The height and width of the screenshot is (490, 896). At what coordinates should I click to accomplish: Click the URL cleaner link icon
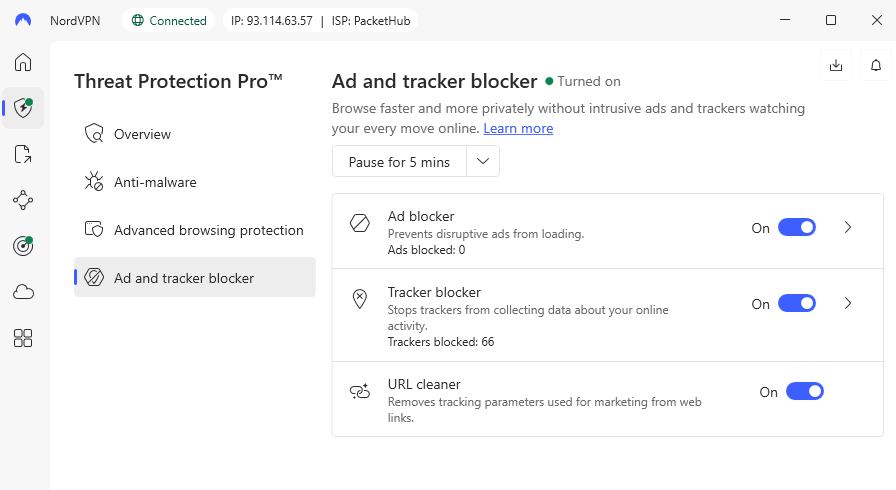[360, 391]
